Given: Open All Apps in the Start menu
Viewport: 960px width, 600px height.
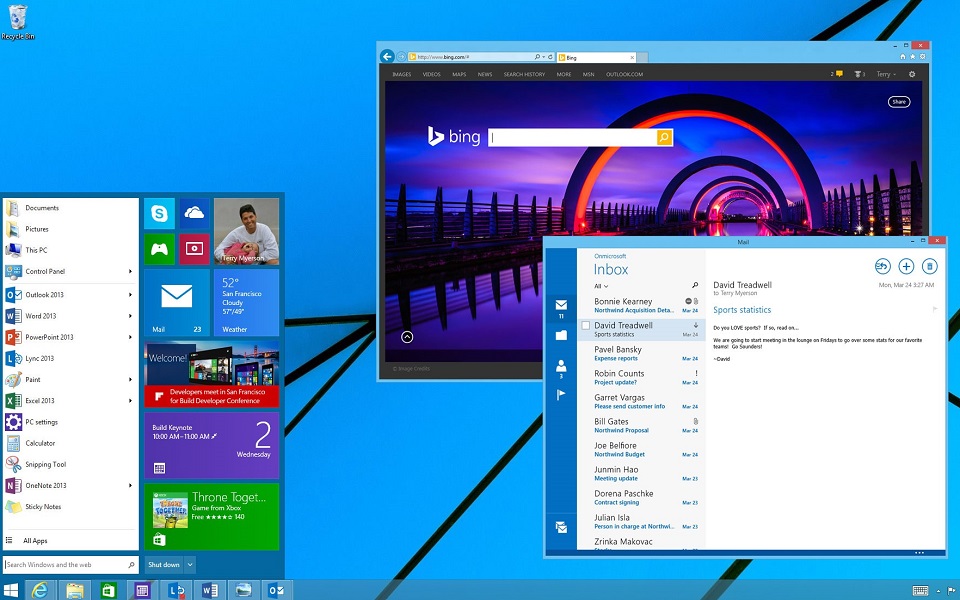Looking at the screenshot, I should click(x=36, y=539).
